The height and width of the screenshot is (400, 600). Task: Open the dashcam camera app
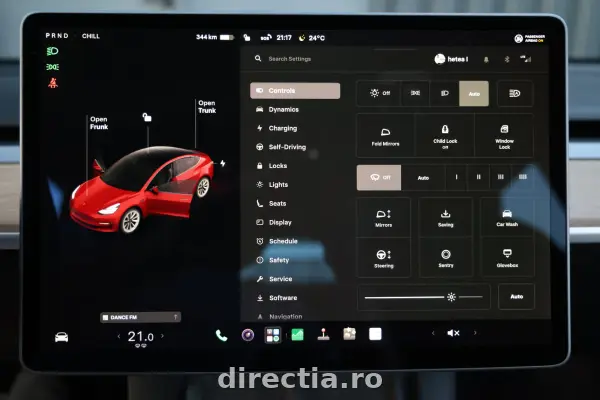point(248,335)
